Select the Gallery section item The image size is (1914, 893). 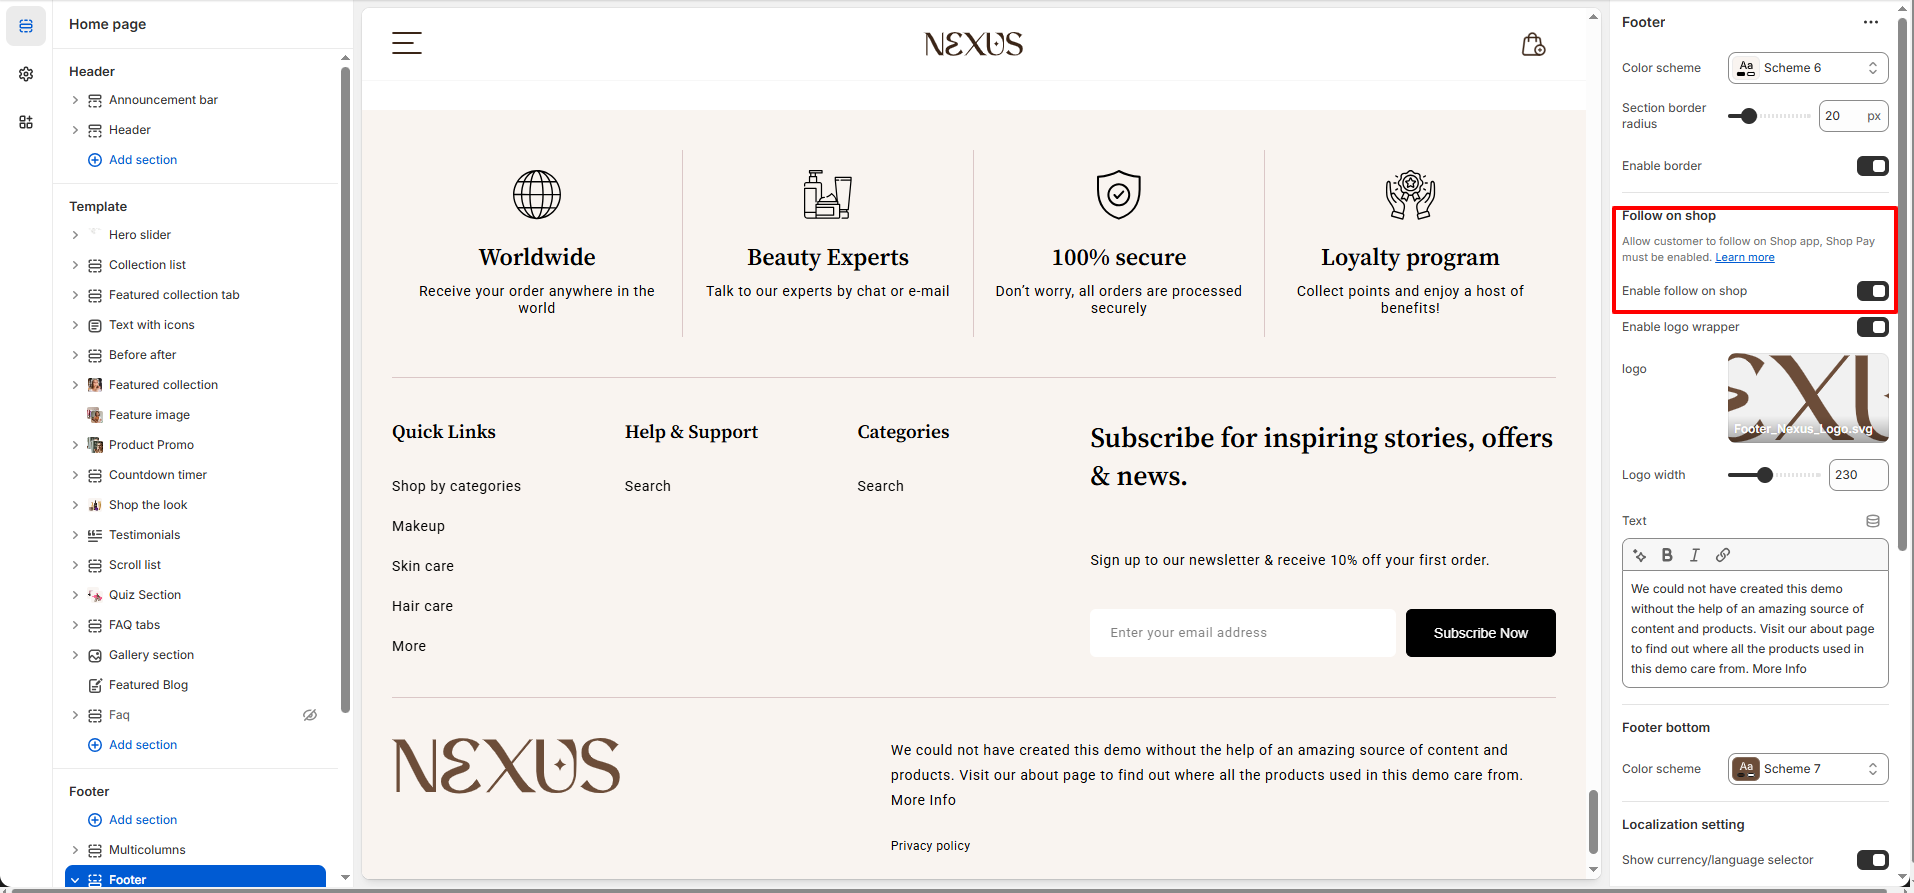coord(151,655)
